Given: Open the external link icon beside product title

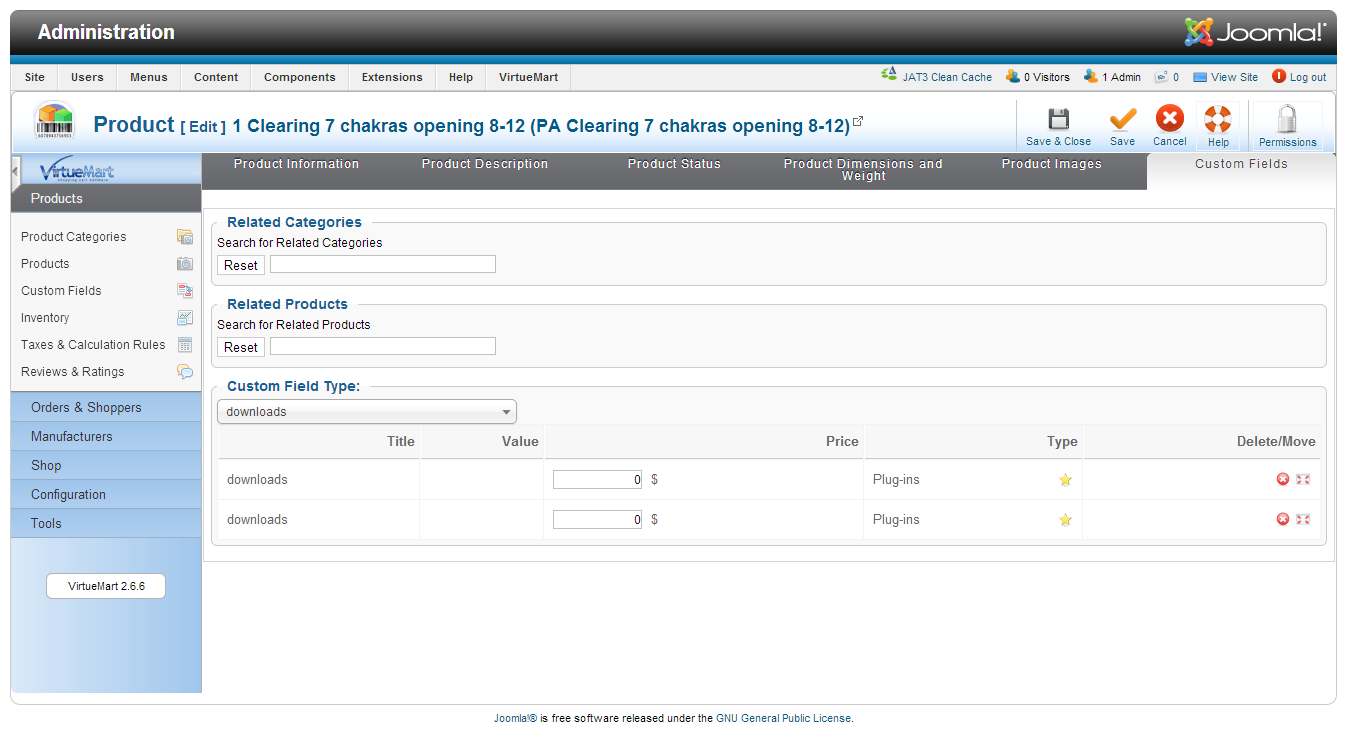Looking at the screenshot, I should 858,122.
